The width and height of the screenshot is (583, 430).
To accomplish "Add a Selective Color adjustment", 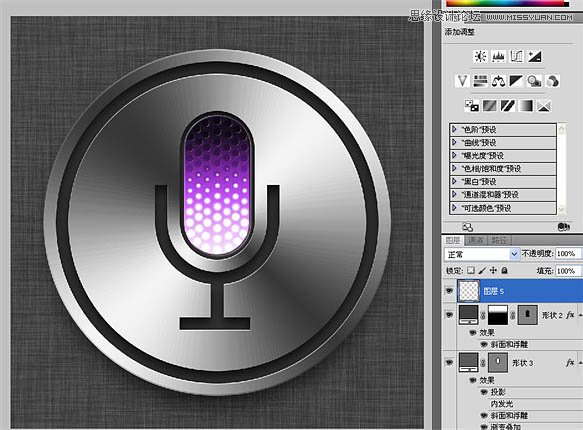I will [x=544, y=106].
